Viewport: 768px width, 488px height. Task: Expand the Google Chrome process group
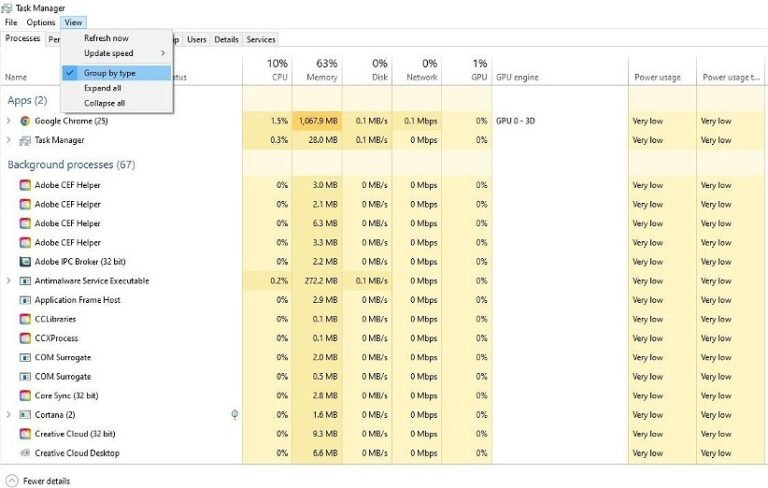9,121
